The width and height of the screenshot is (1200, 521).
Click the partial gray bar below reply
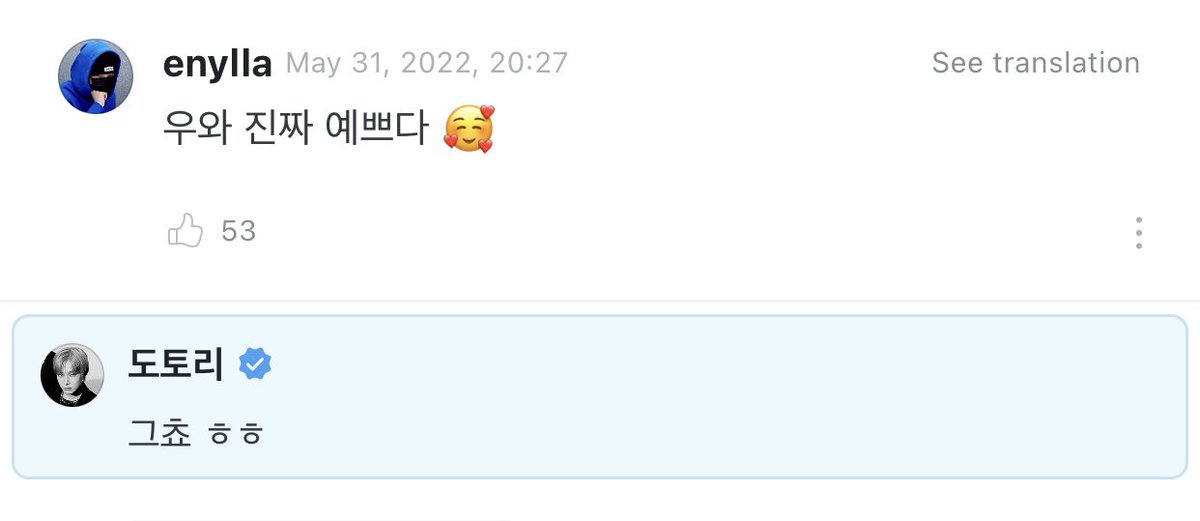pos(320,519)
